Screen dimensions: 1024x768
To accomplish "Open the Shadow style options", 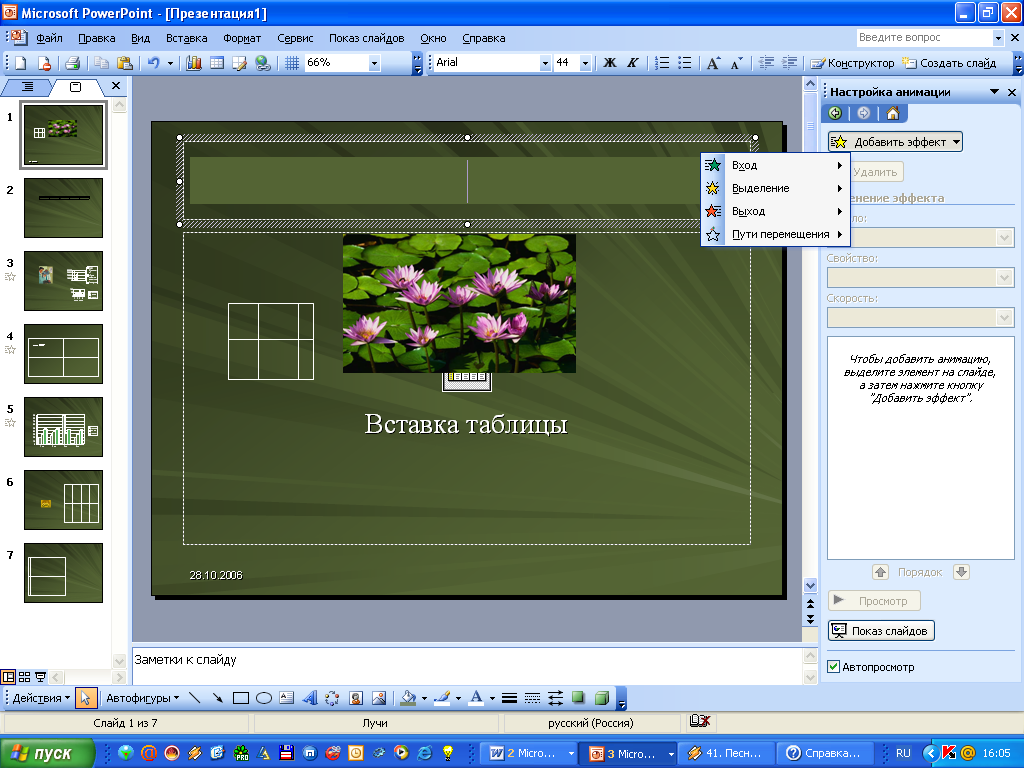I will (x=578, y=698).
